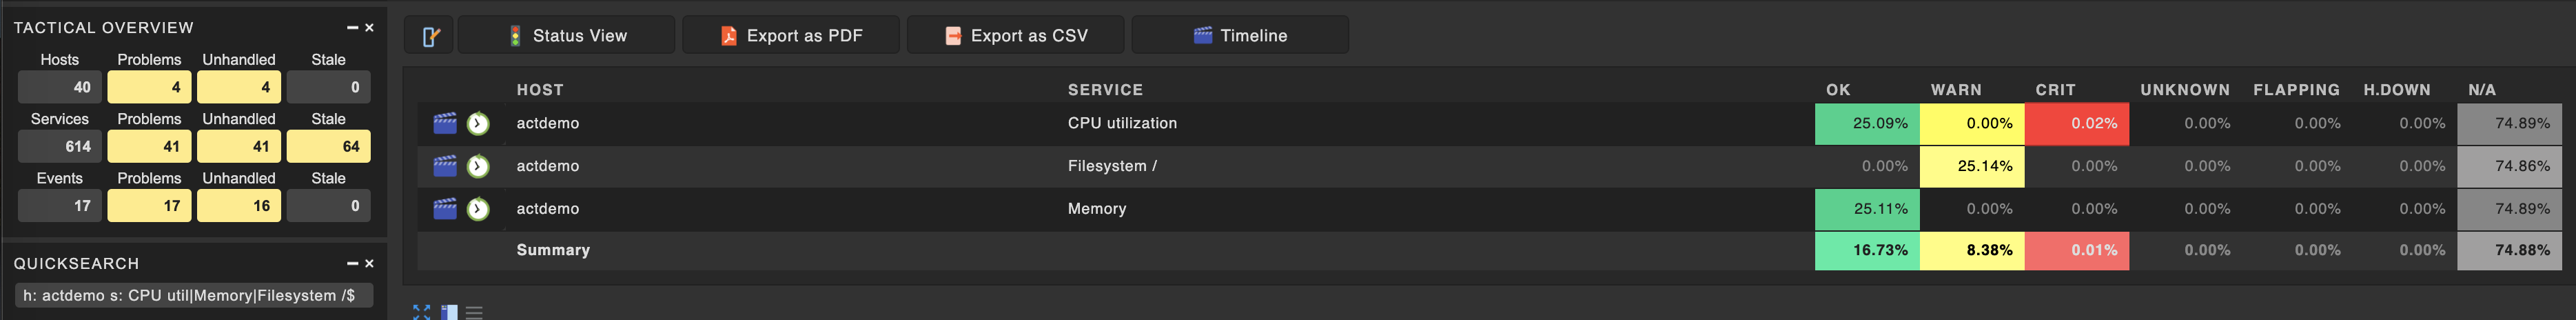Export the report as CSV
This screenshot has height=320, width=2576.
[x=1016, y=36]
